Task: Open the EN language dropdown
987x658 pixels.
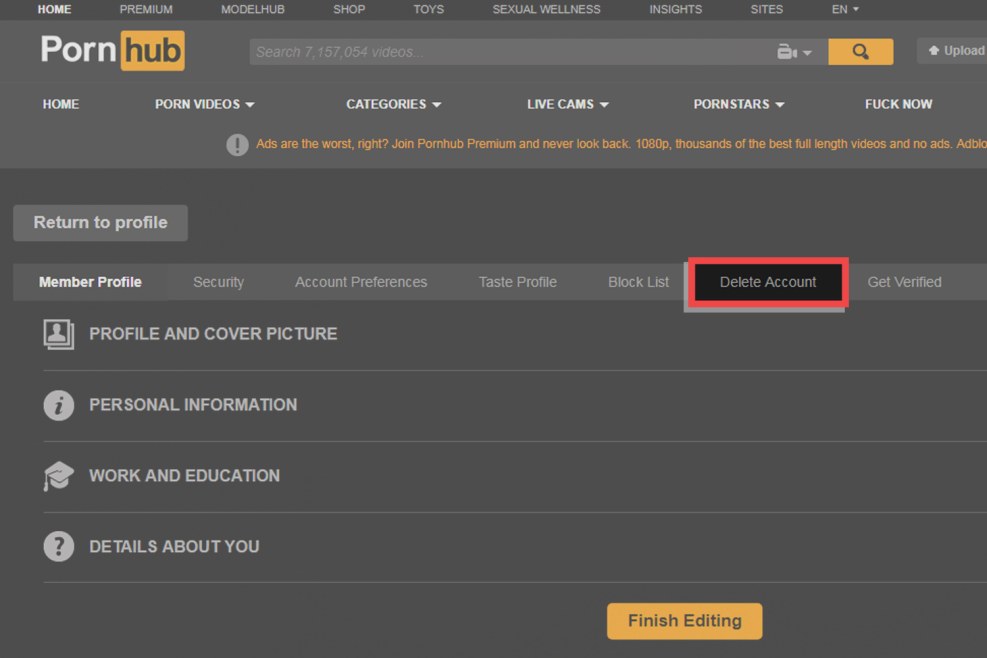Action: 845,9
